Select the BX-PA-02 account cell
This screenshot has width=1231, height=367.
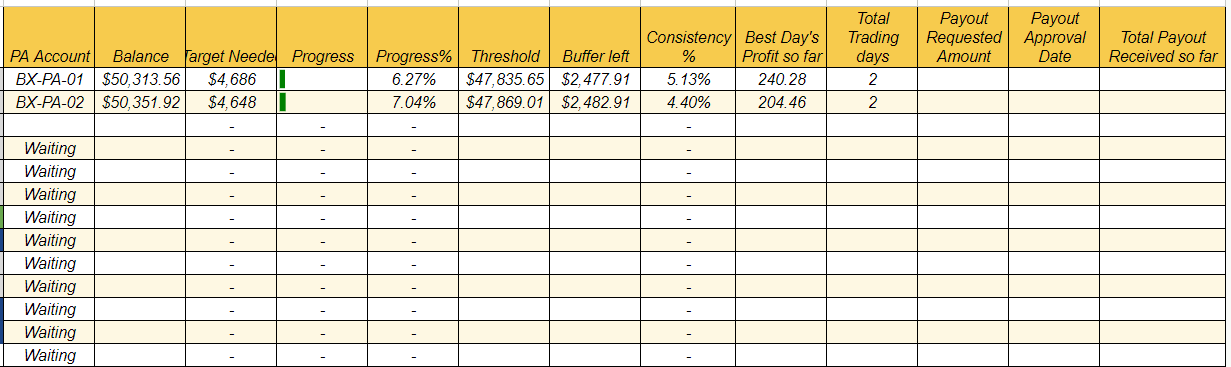point(49,102)
